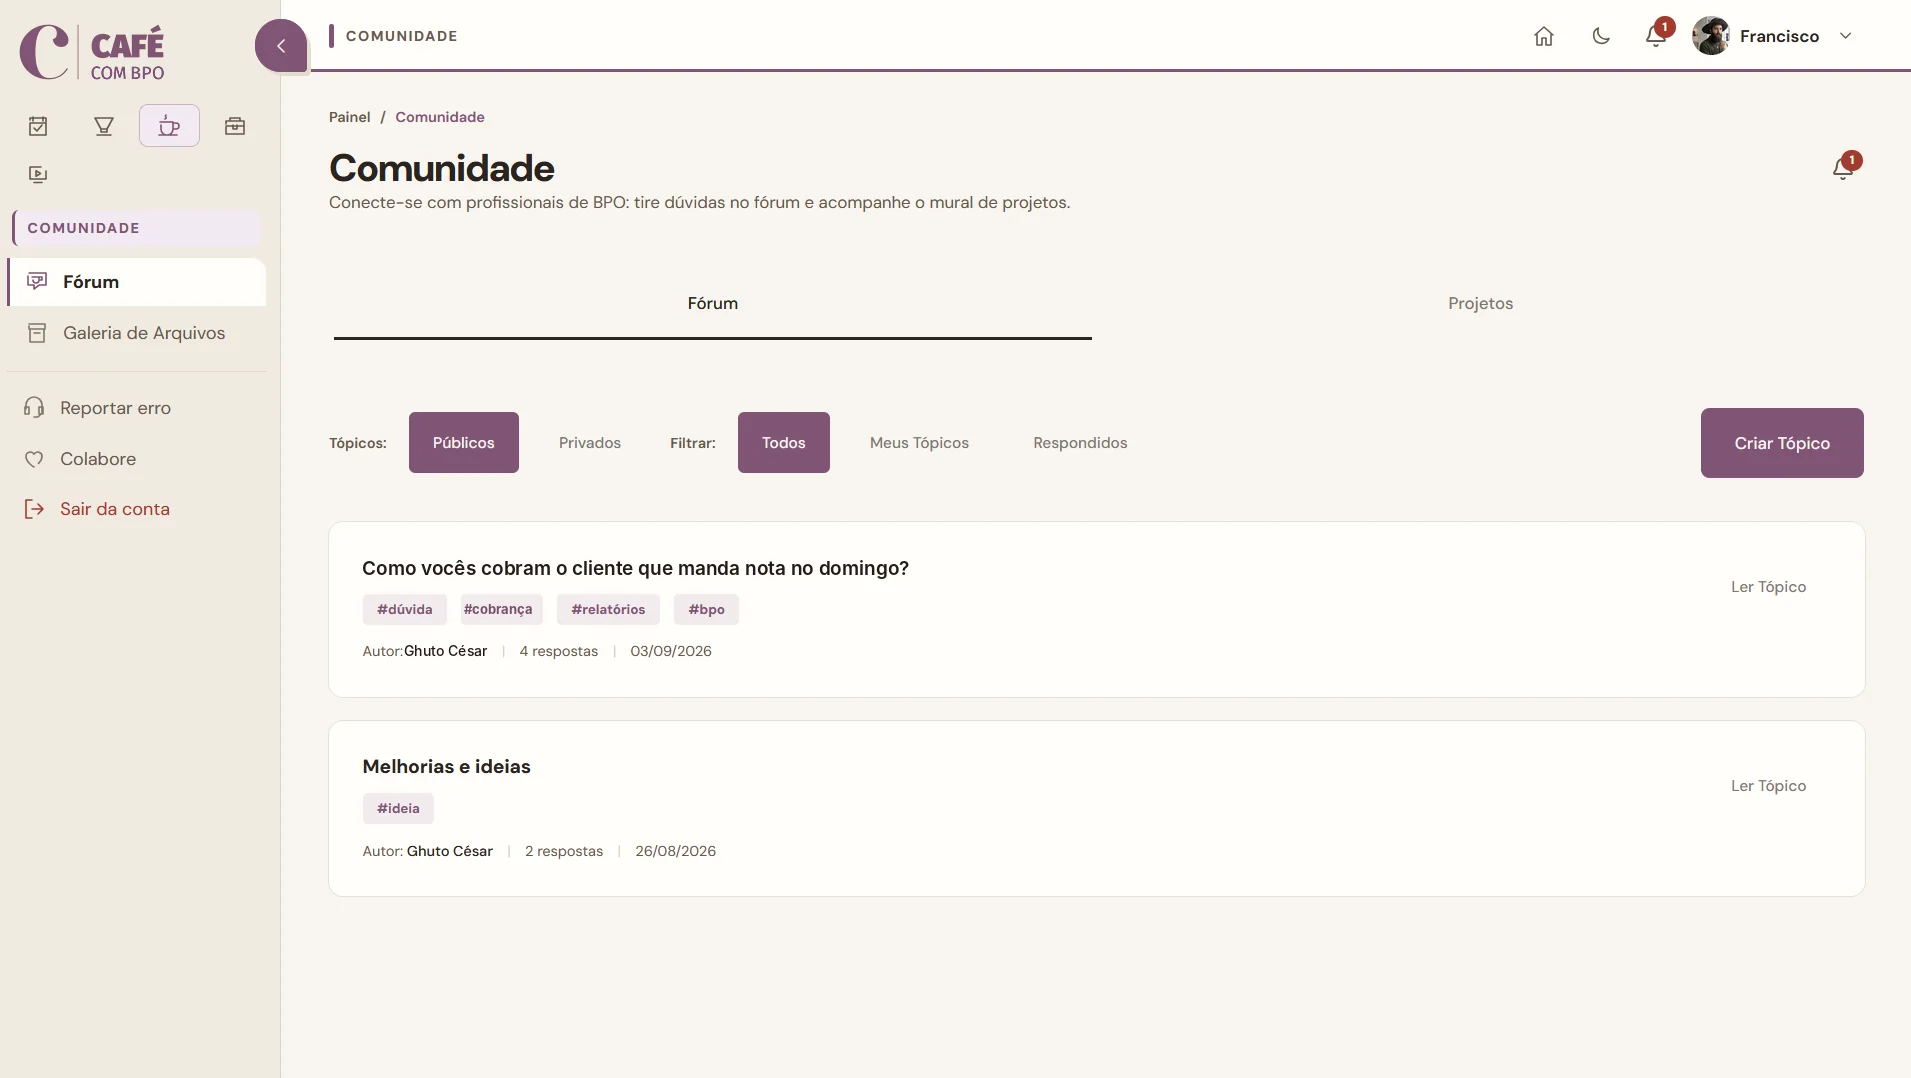Select the coffee cup community icon

pos(169,126)
